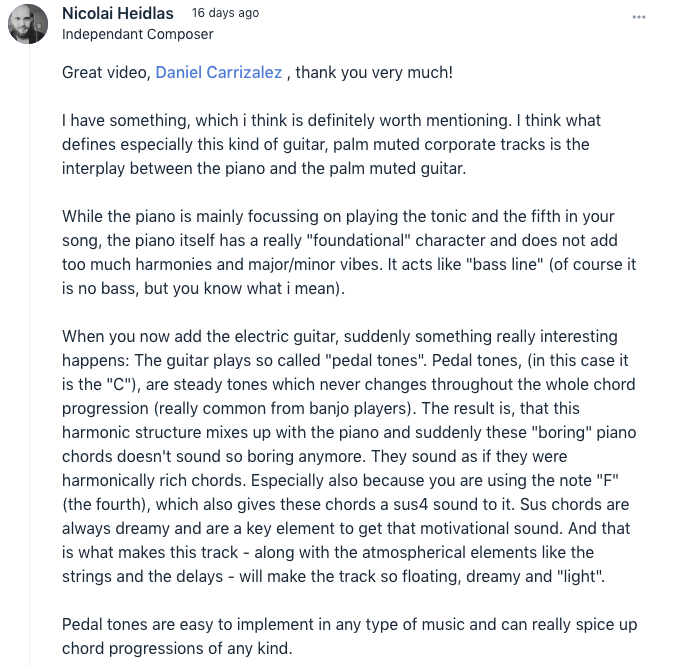Click the paragraph starting "While the piano"
Screen dimensions: 673x667
(349, 252)
